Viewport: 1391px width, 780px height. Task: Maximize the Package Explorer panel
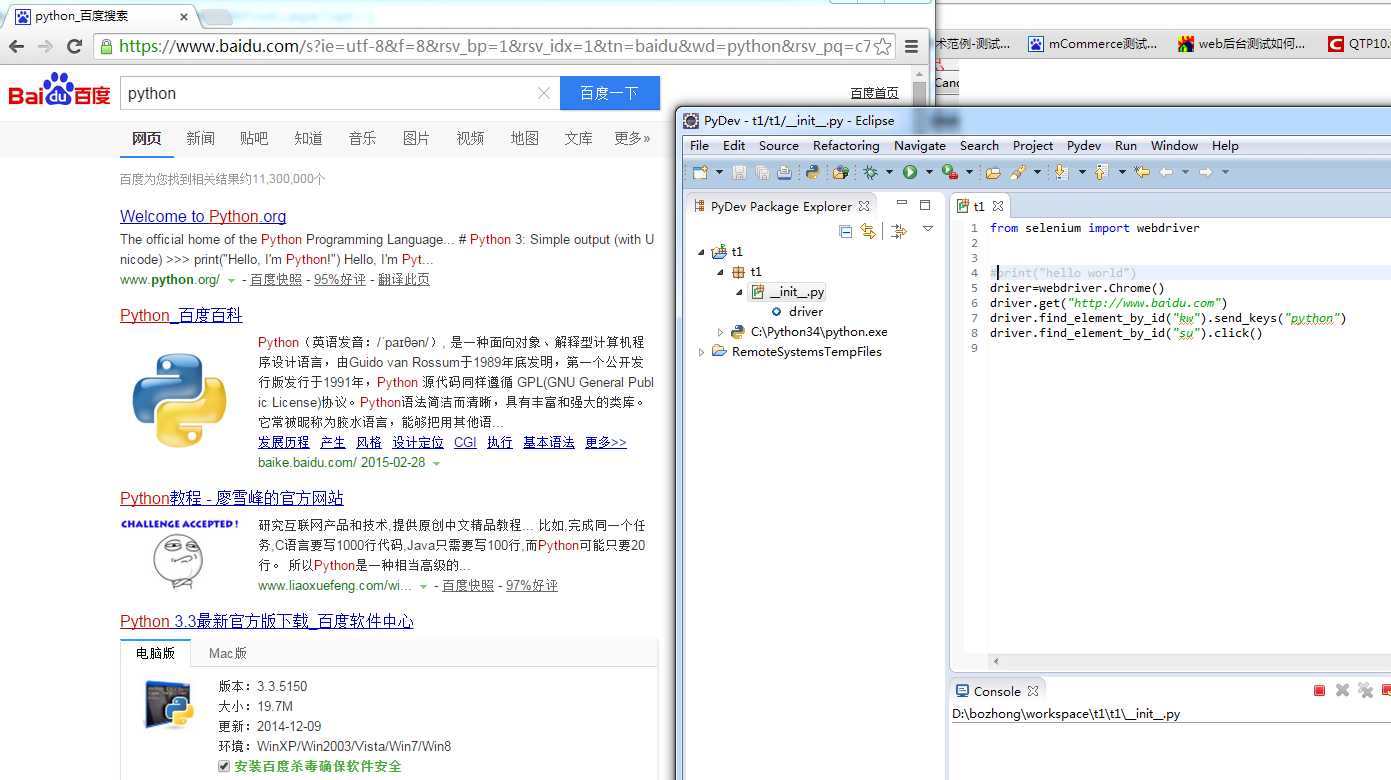click(x=925, y=204)
